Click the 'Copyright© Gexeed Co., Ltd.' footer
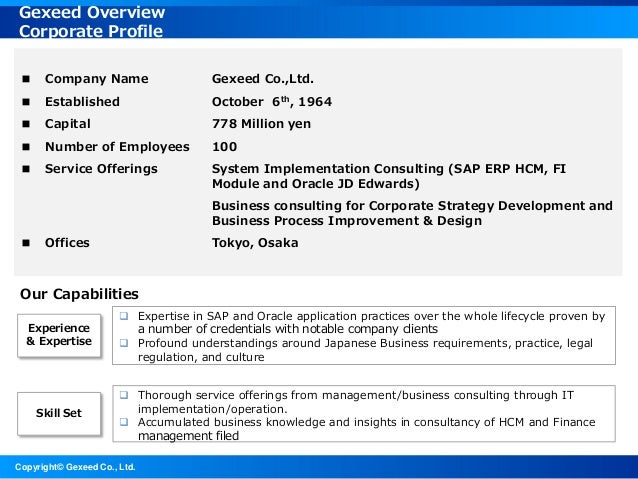This screenshot has height=479, width=638. point(75,467)
